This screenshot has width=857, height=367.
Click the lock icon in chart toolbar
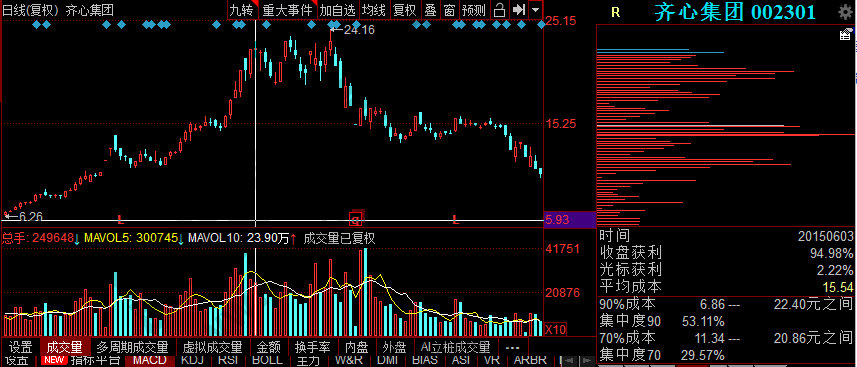pyautogui.click(x=499, y=9)
